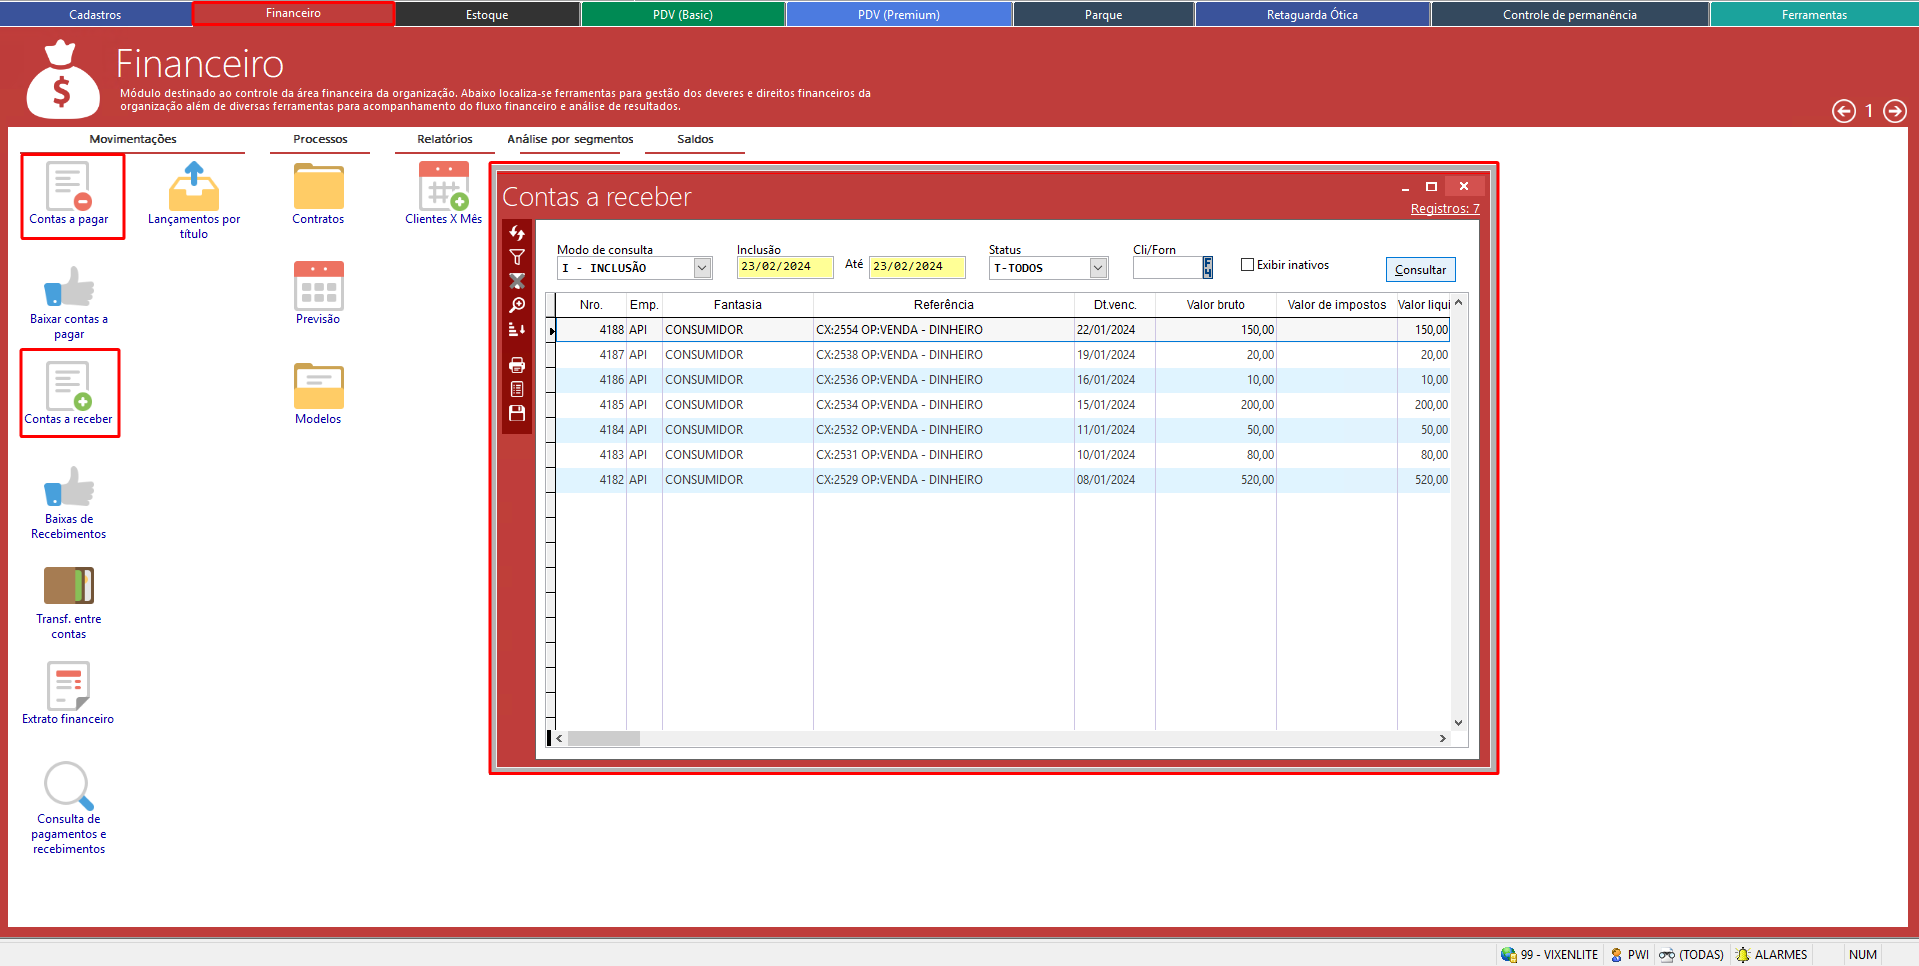Click the magnifier zoom icon in sidebar
This screenshot has width=1919, height=966.
pos(517,305)
